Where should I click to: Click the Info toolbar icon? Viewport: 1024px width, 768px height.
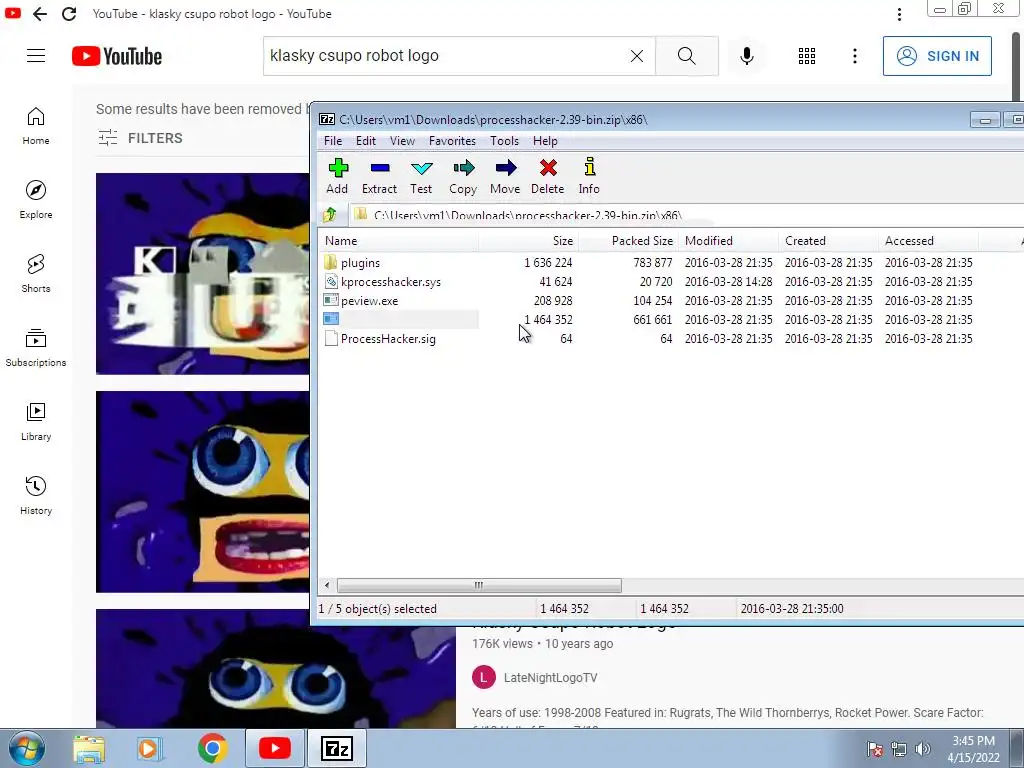tap(589, 176)
